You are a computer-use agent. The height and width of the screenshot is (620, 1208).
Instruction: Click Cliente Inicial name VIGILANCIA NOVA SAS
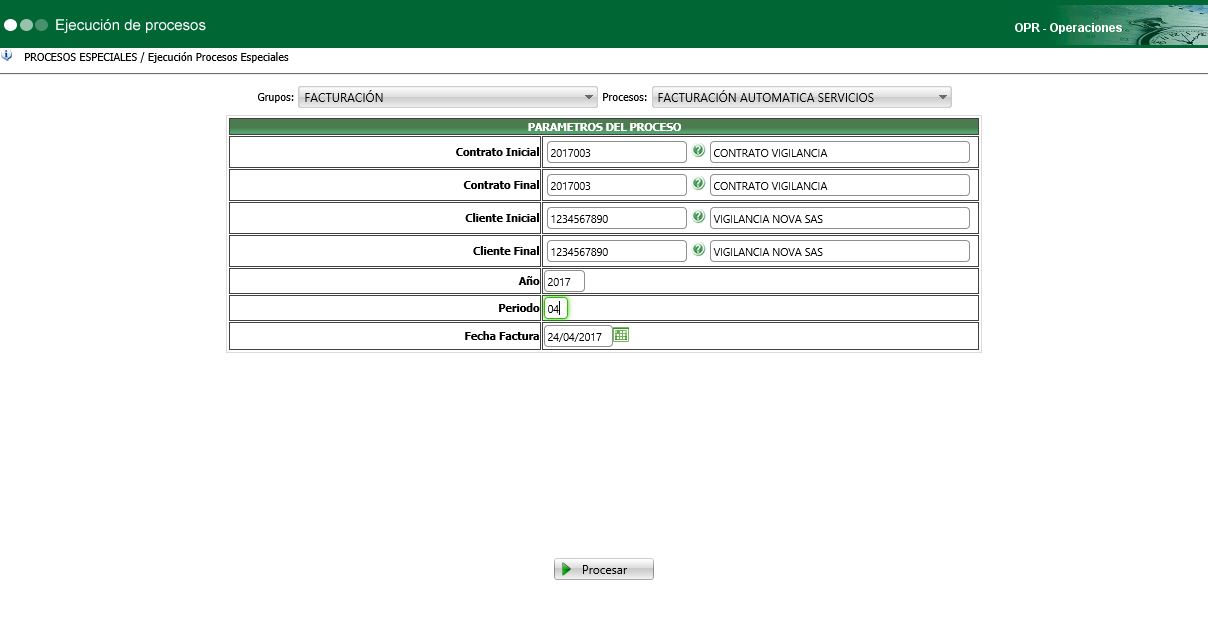(840, 218)
